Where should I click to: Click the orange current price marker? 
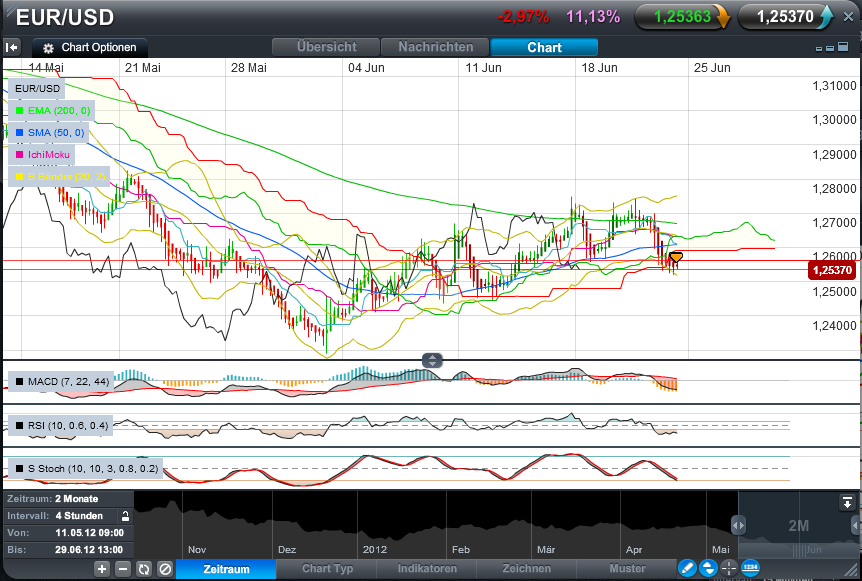pos(676,257)
